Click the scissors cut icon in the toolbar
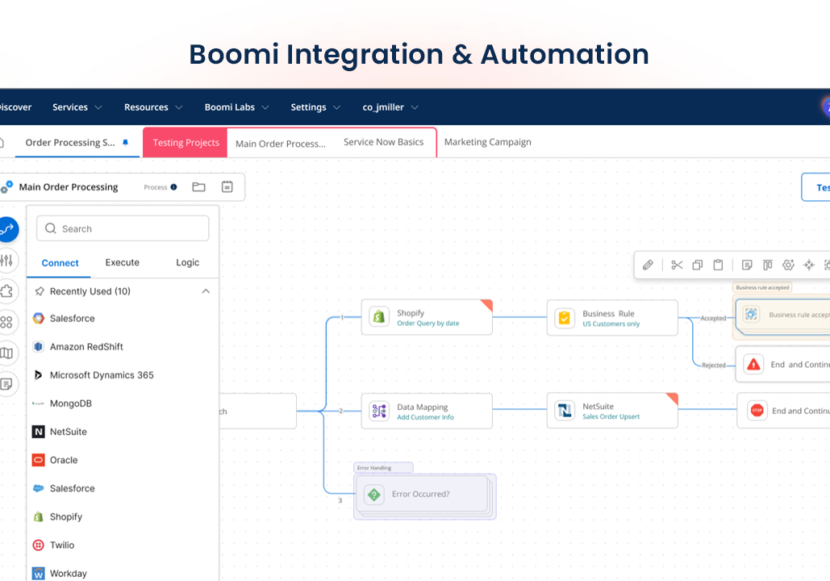The width and height of the screenshot is (830, 581). coord(677,265)
